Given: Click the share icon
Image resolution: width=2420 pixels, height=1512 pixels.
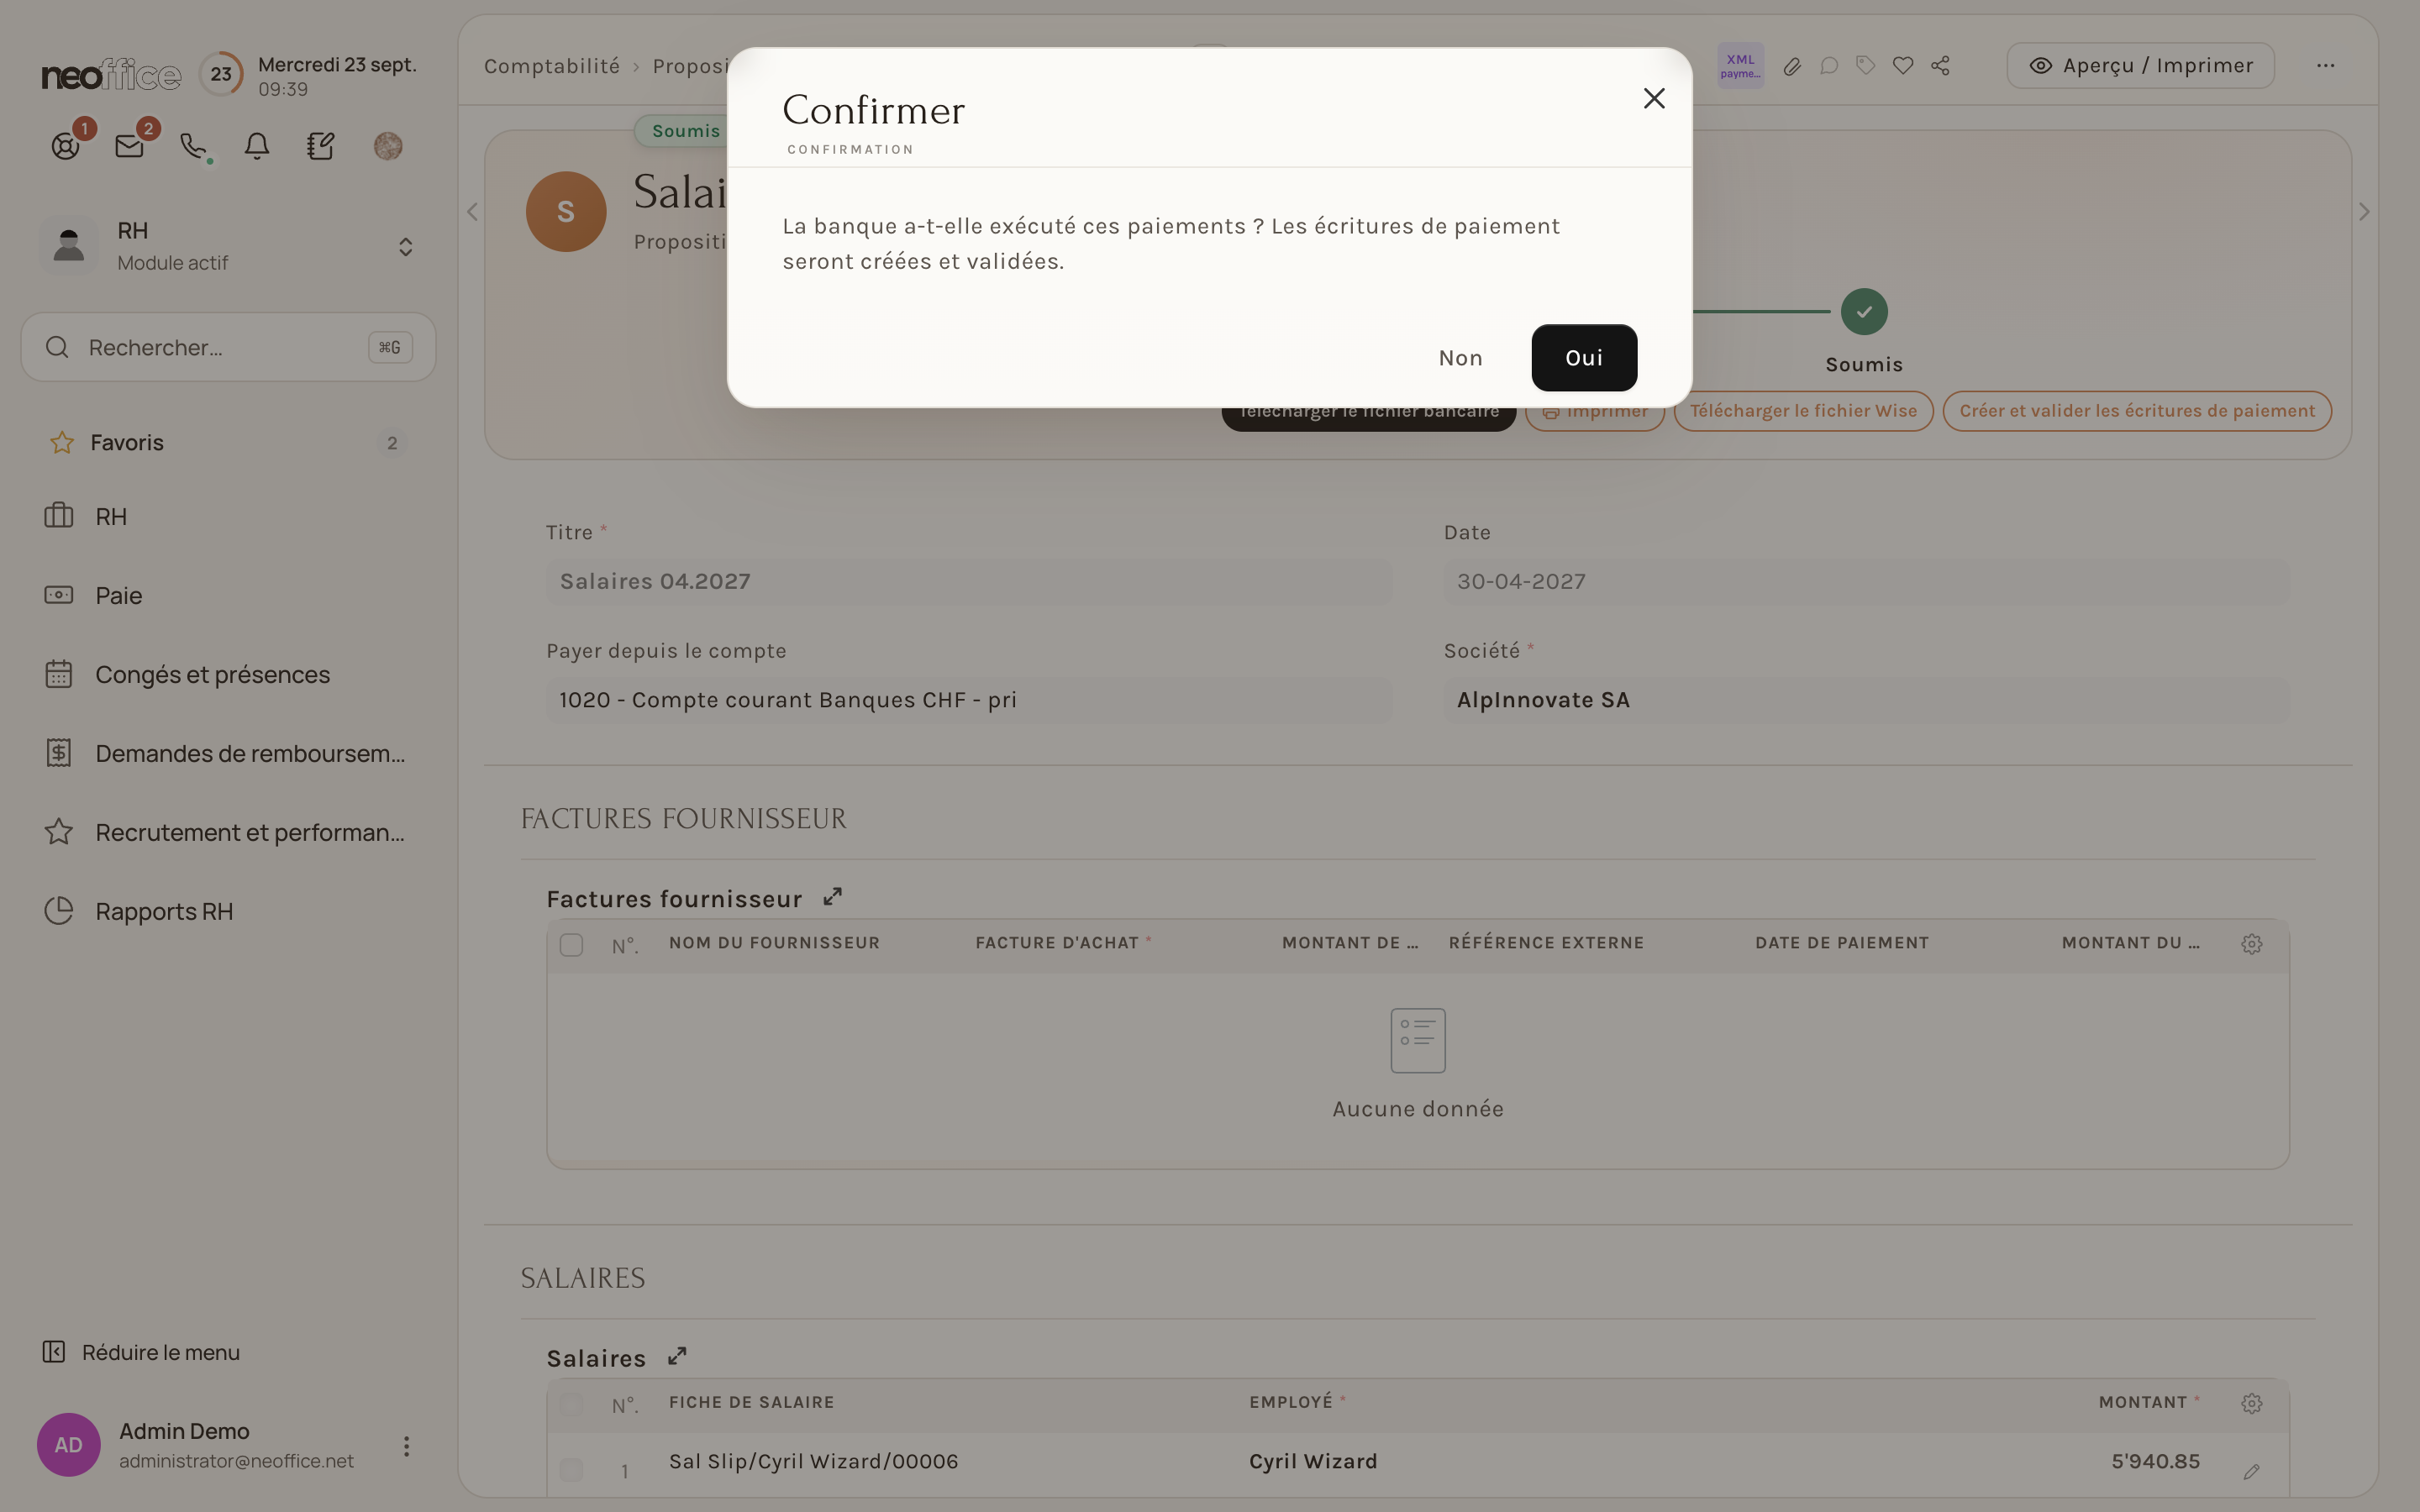Looking at the screenshot, I should click(1941, 66).
